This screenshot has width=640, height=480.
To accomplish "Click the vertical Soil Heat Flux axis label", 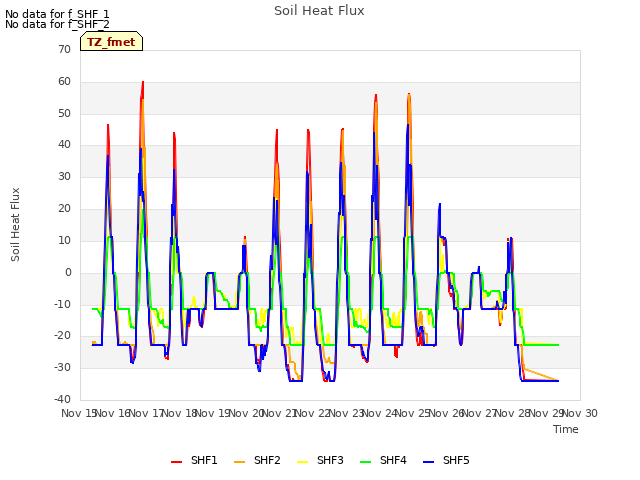I will (15, 224).
